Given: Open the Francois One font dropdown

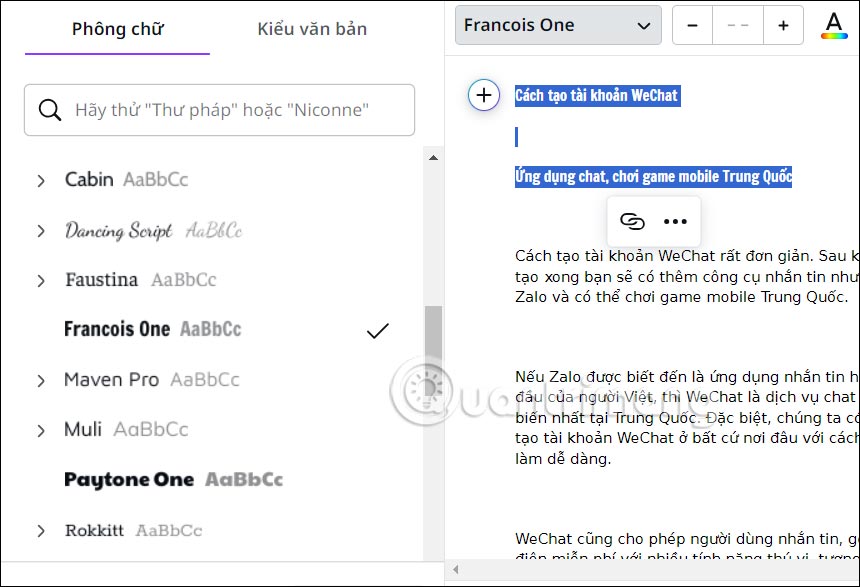Looking at the screenshot, I should click(x=558, y=24).
